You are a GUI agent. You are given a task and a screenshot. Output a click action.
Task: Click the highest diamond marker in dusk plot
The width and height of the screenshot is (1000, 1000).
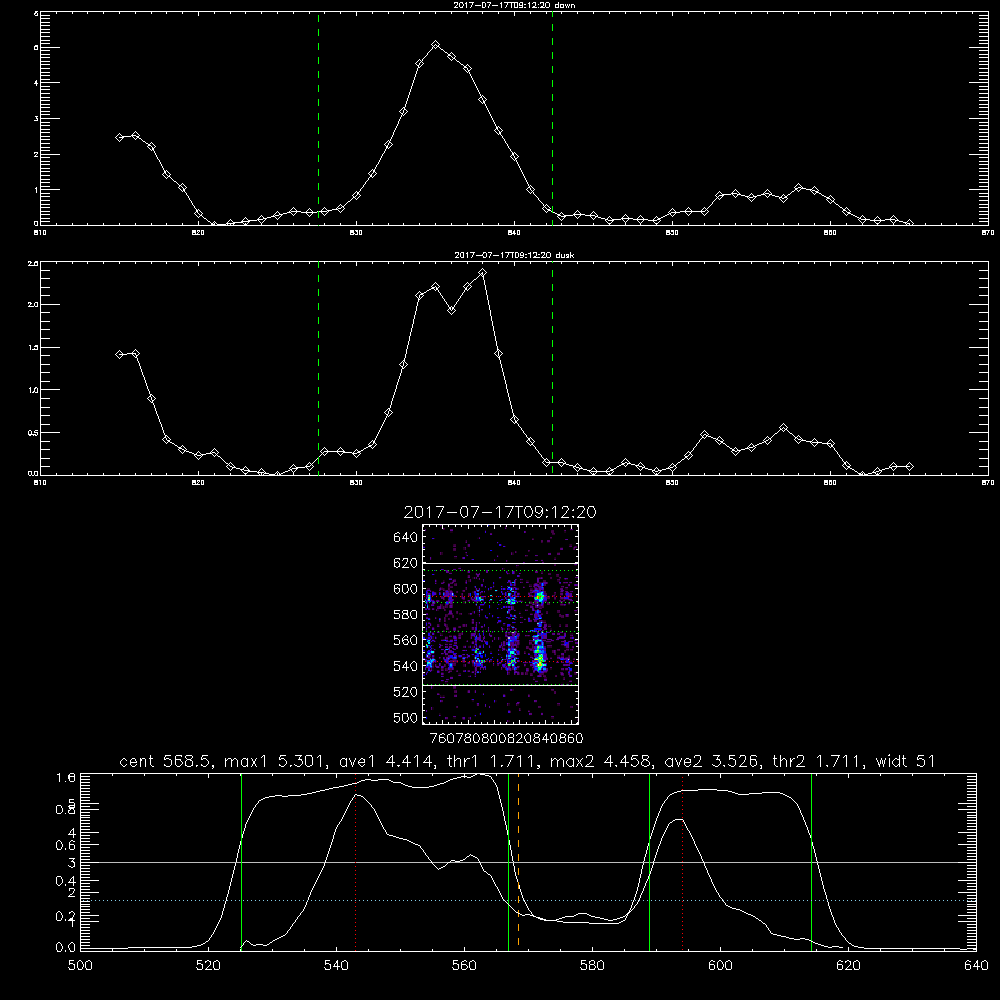[483, 272]
